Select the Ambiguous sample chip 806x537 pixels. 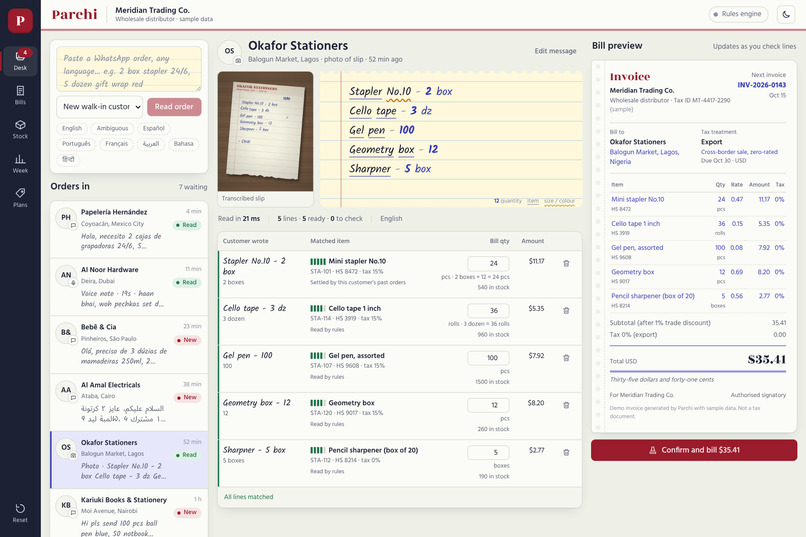(x=113, y=128)
